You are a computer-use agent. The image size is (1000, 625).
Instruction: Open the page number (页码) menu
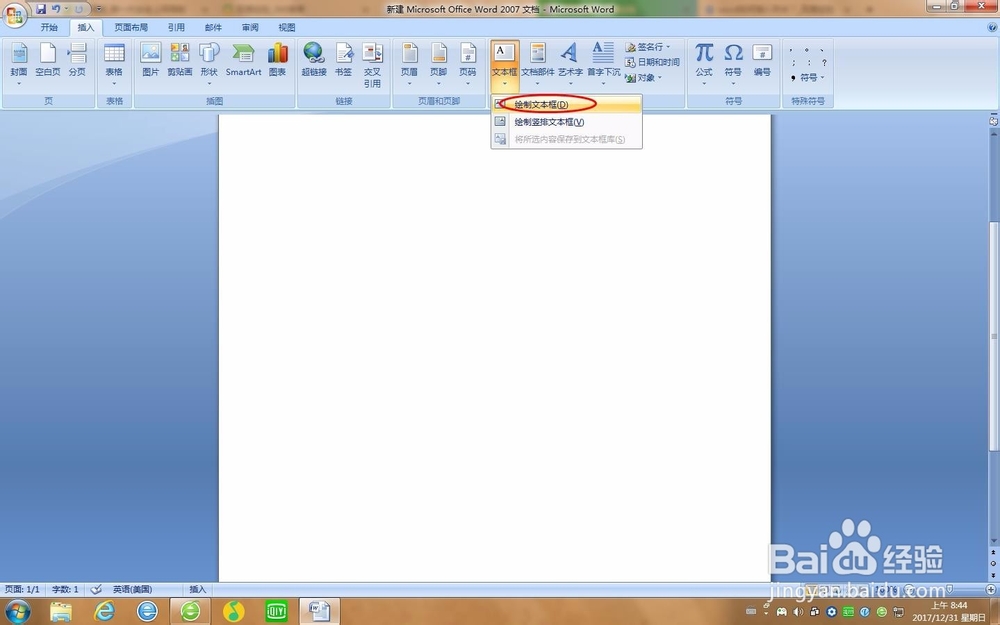coord(468,64)
